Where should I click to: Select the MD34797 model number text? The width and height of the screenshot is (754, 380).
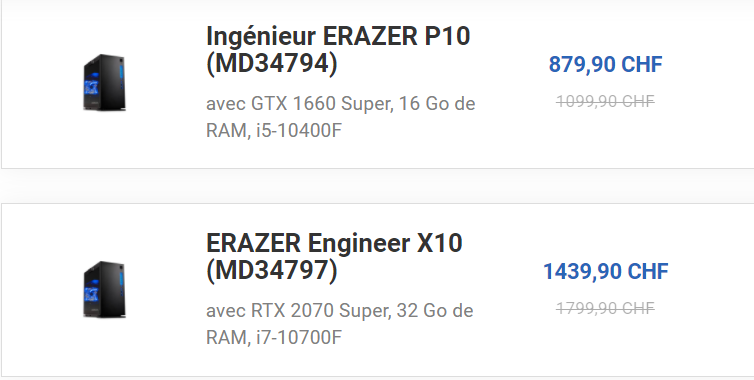[x=272, y=270]
